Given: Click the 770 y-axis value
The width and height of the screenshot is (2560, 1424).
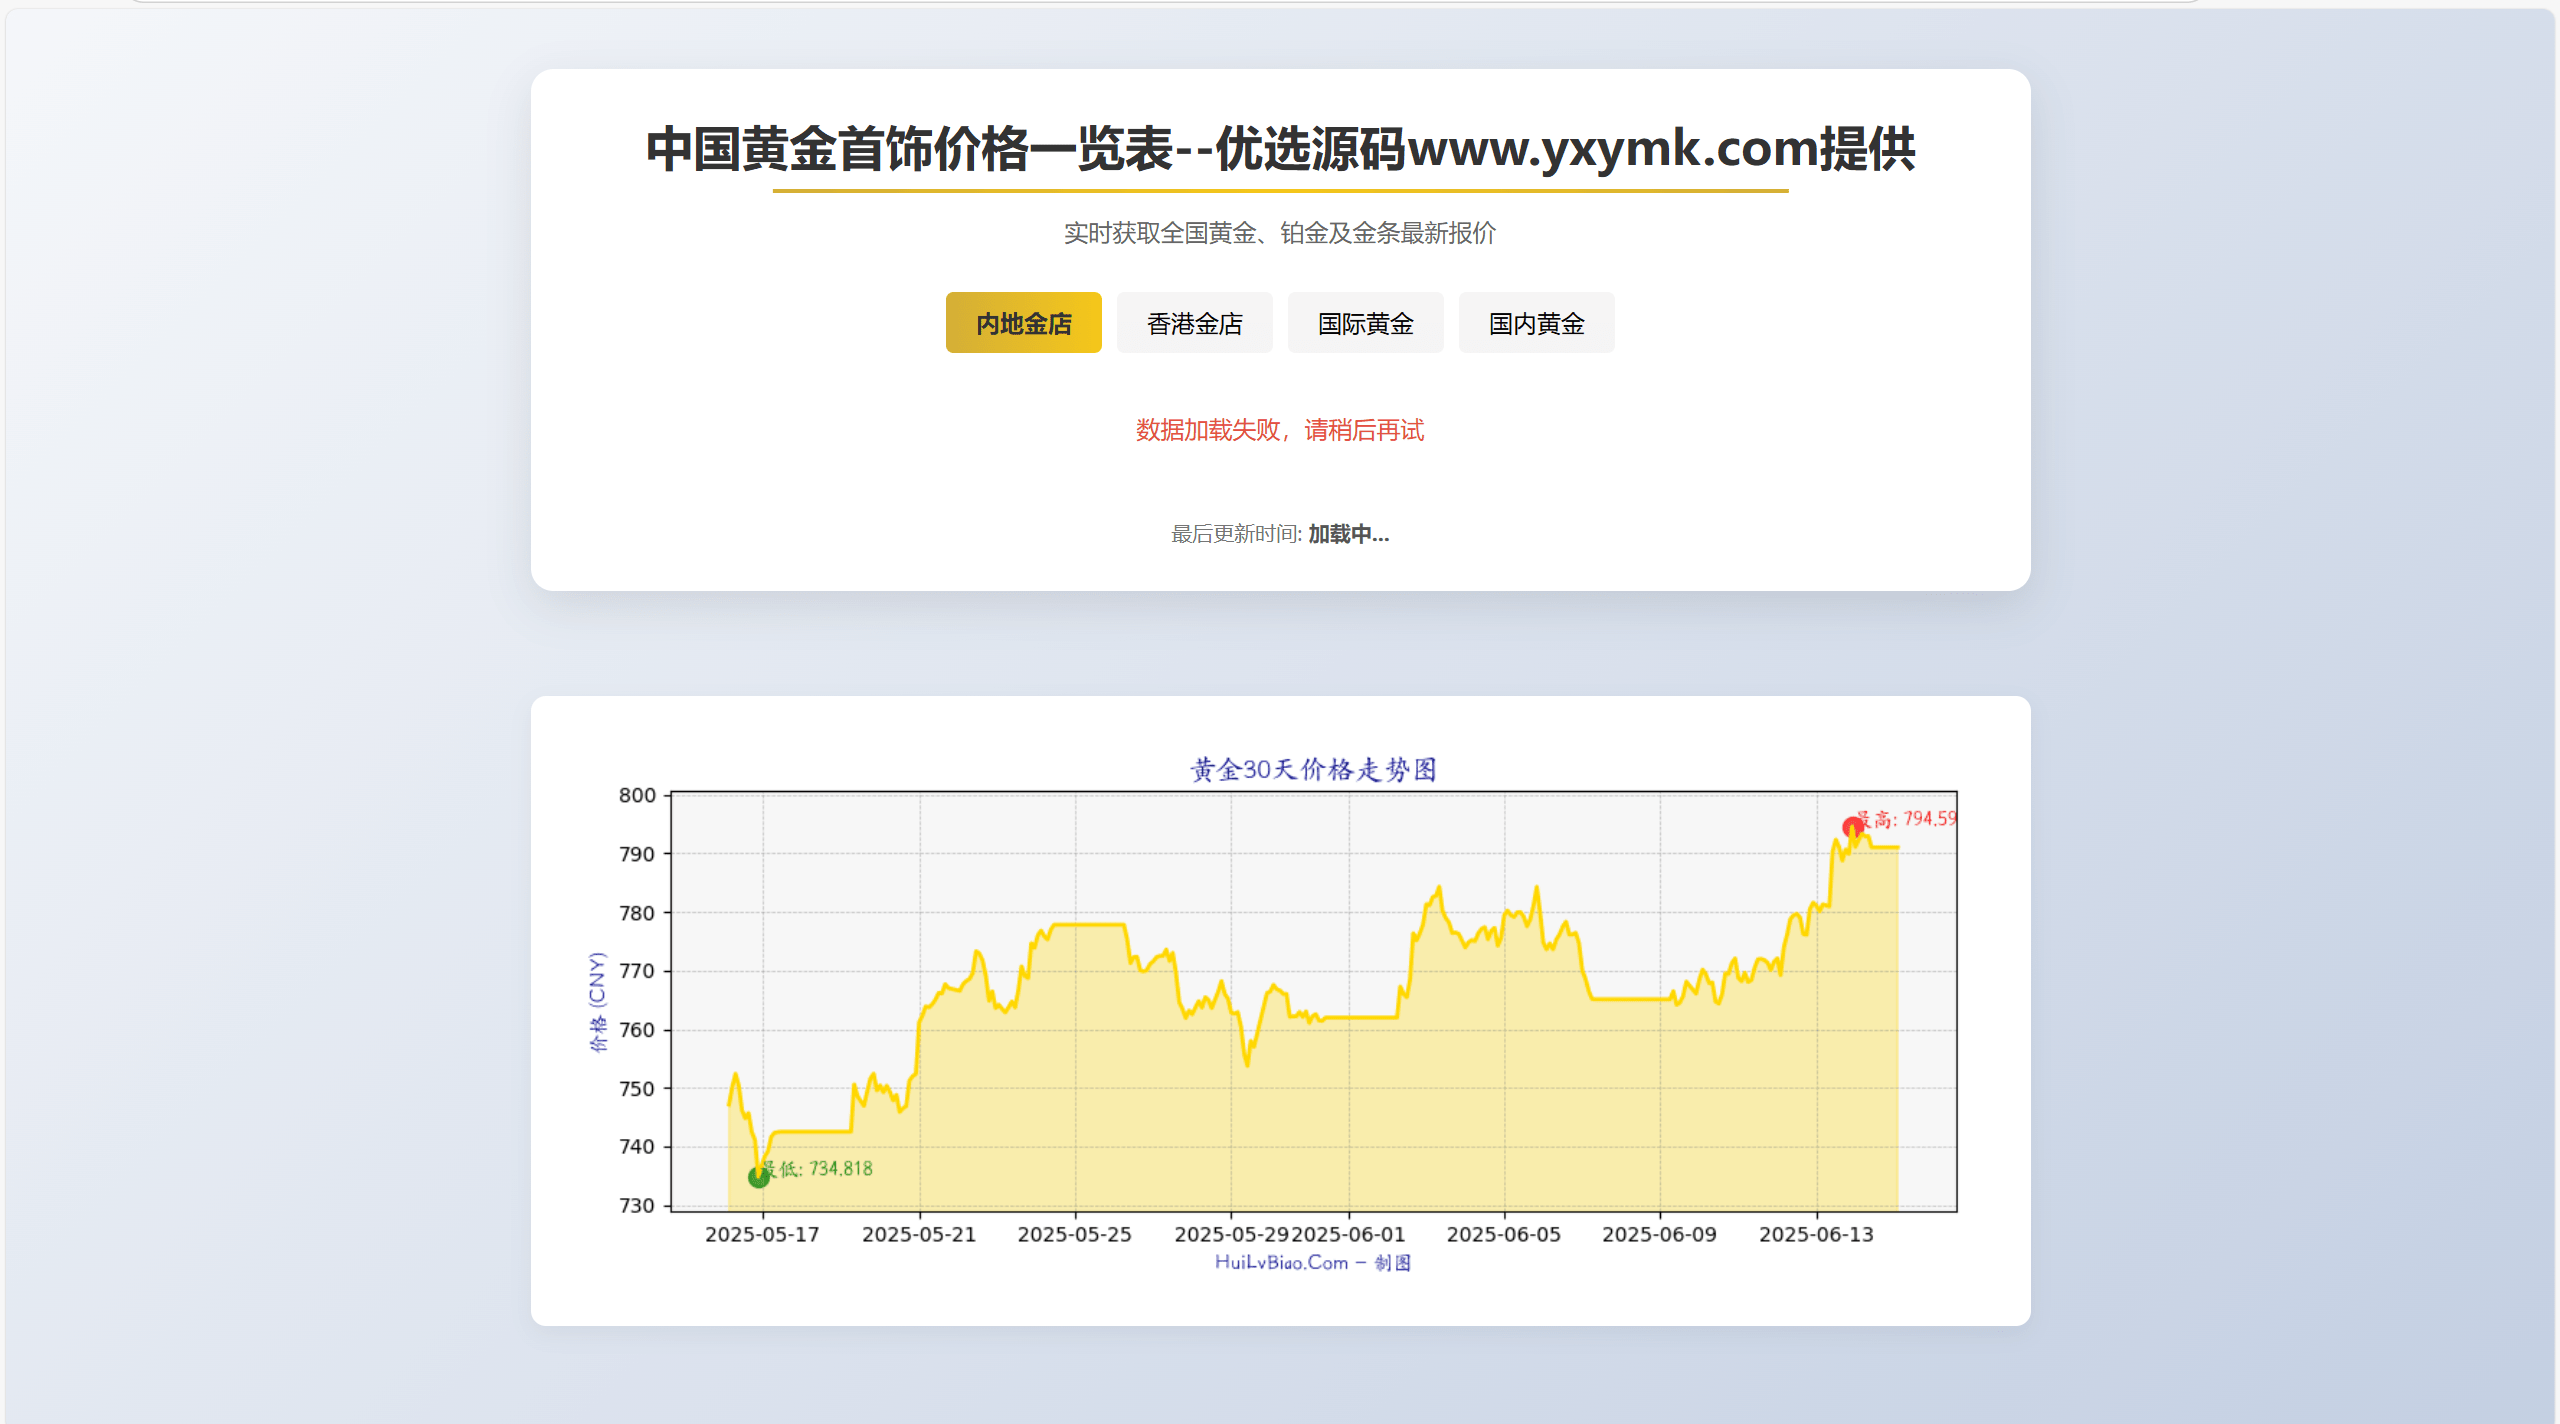Looking at the screenshot, I should [x=637, y=971].
